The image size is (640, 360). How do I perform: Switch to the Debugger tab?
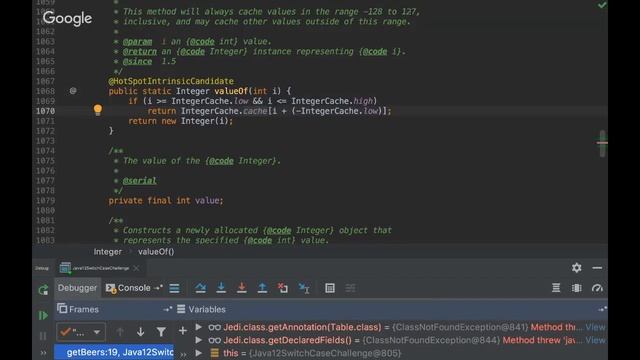(x=77, y=288)
